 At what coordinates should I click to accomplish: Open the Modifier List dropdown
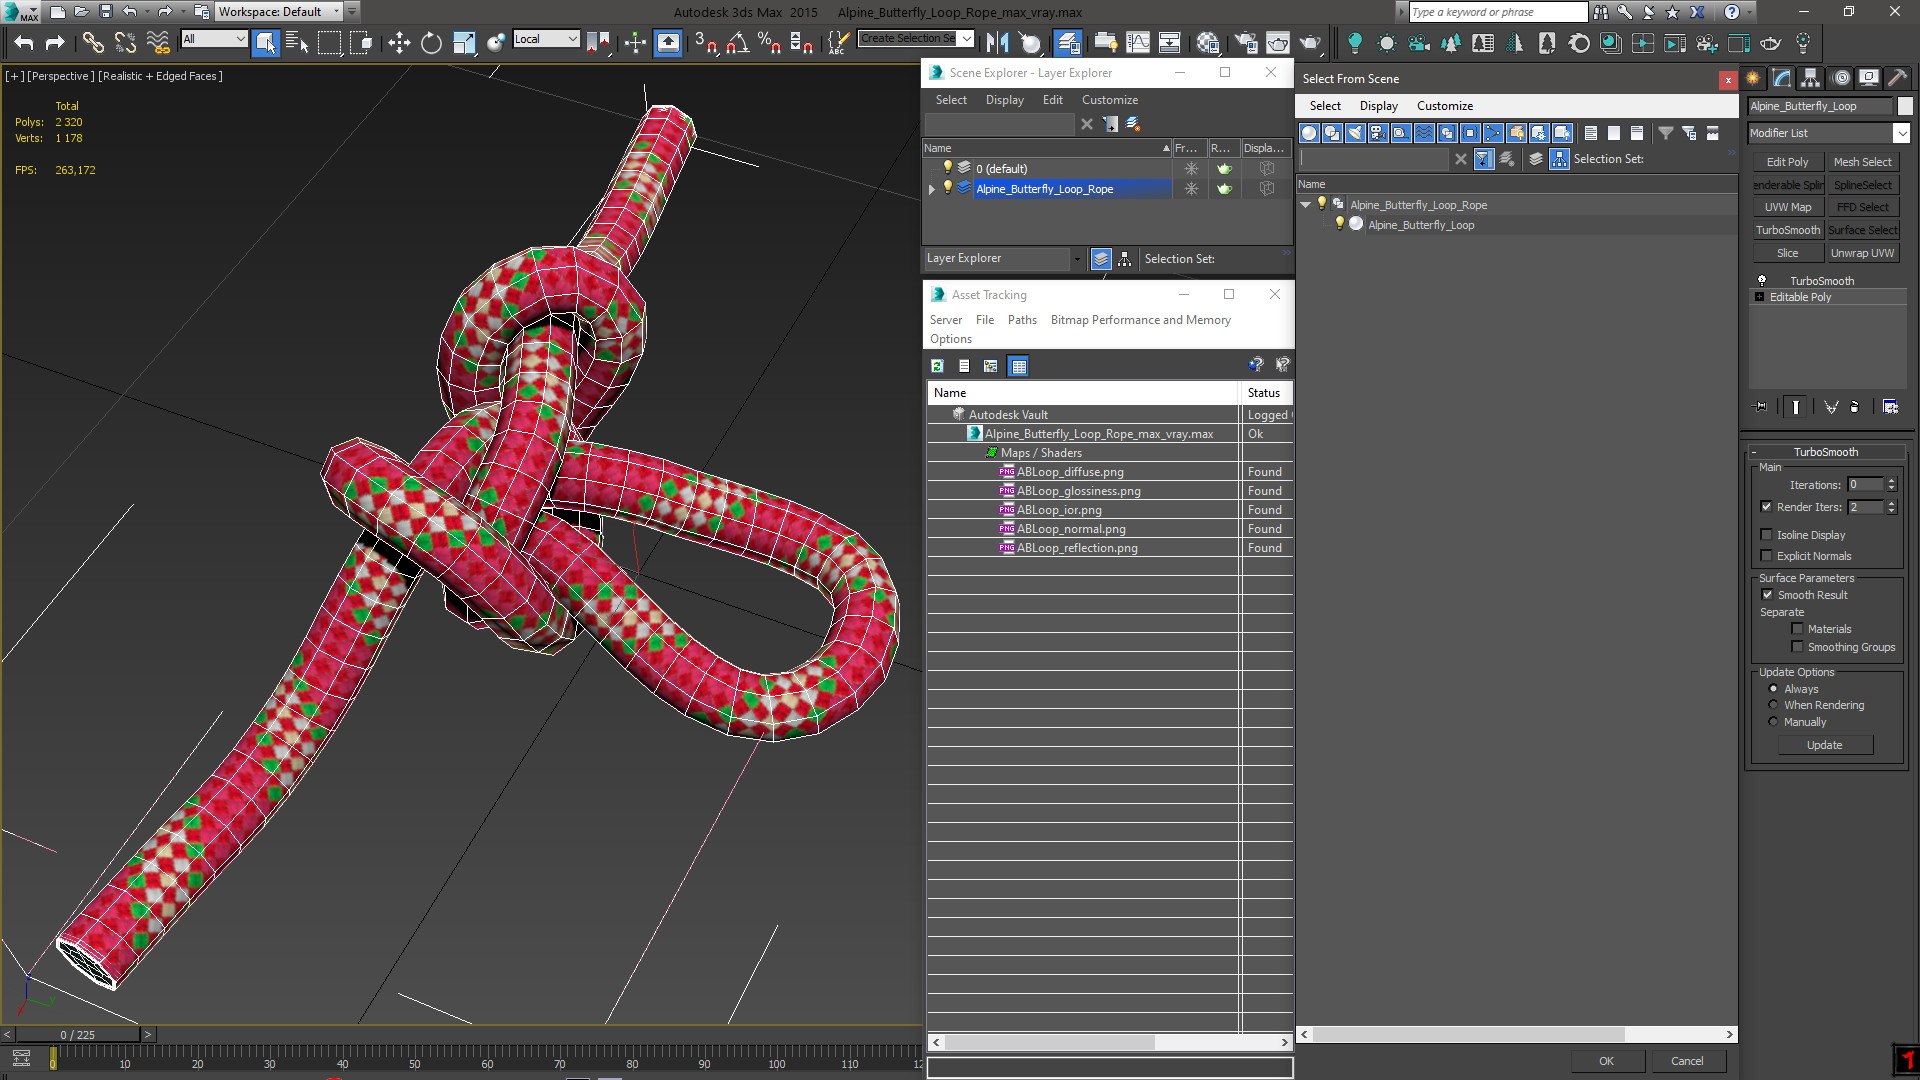[1829, 133]
